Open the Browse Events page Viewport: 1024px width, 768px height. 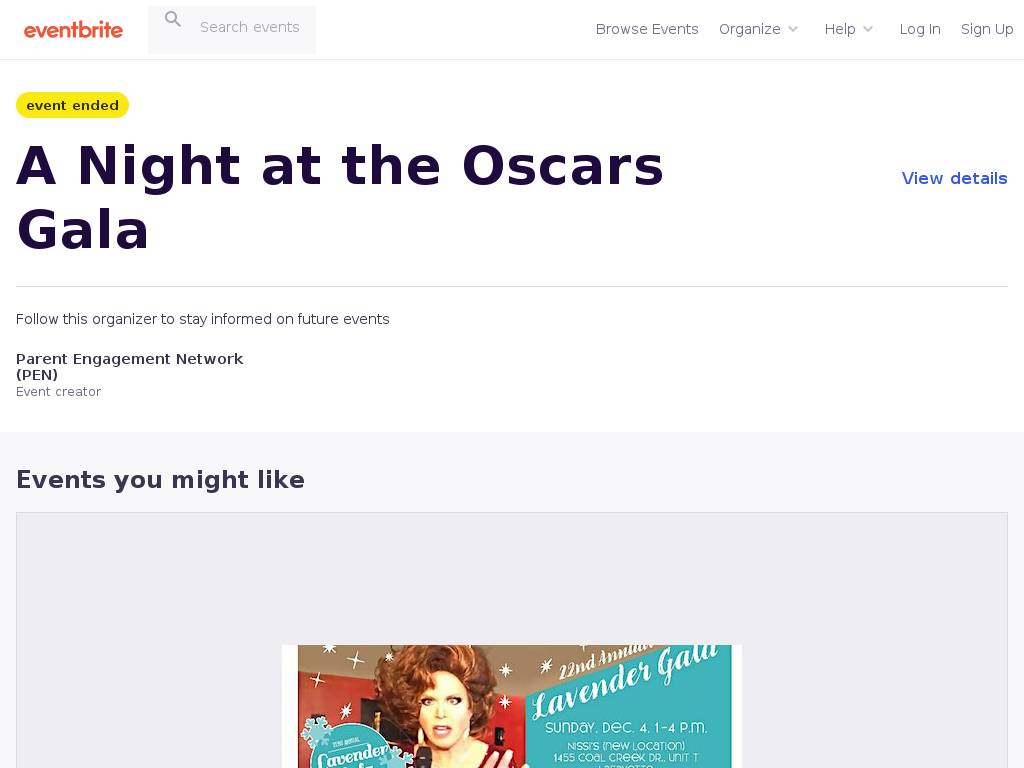647,29
